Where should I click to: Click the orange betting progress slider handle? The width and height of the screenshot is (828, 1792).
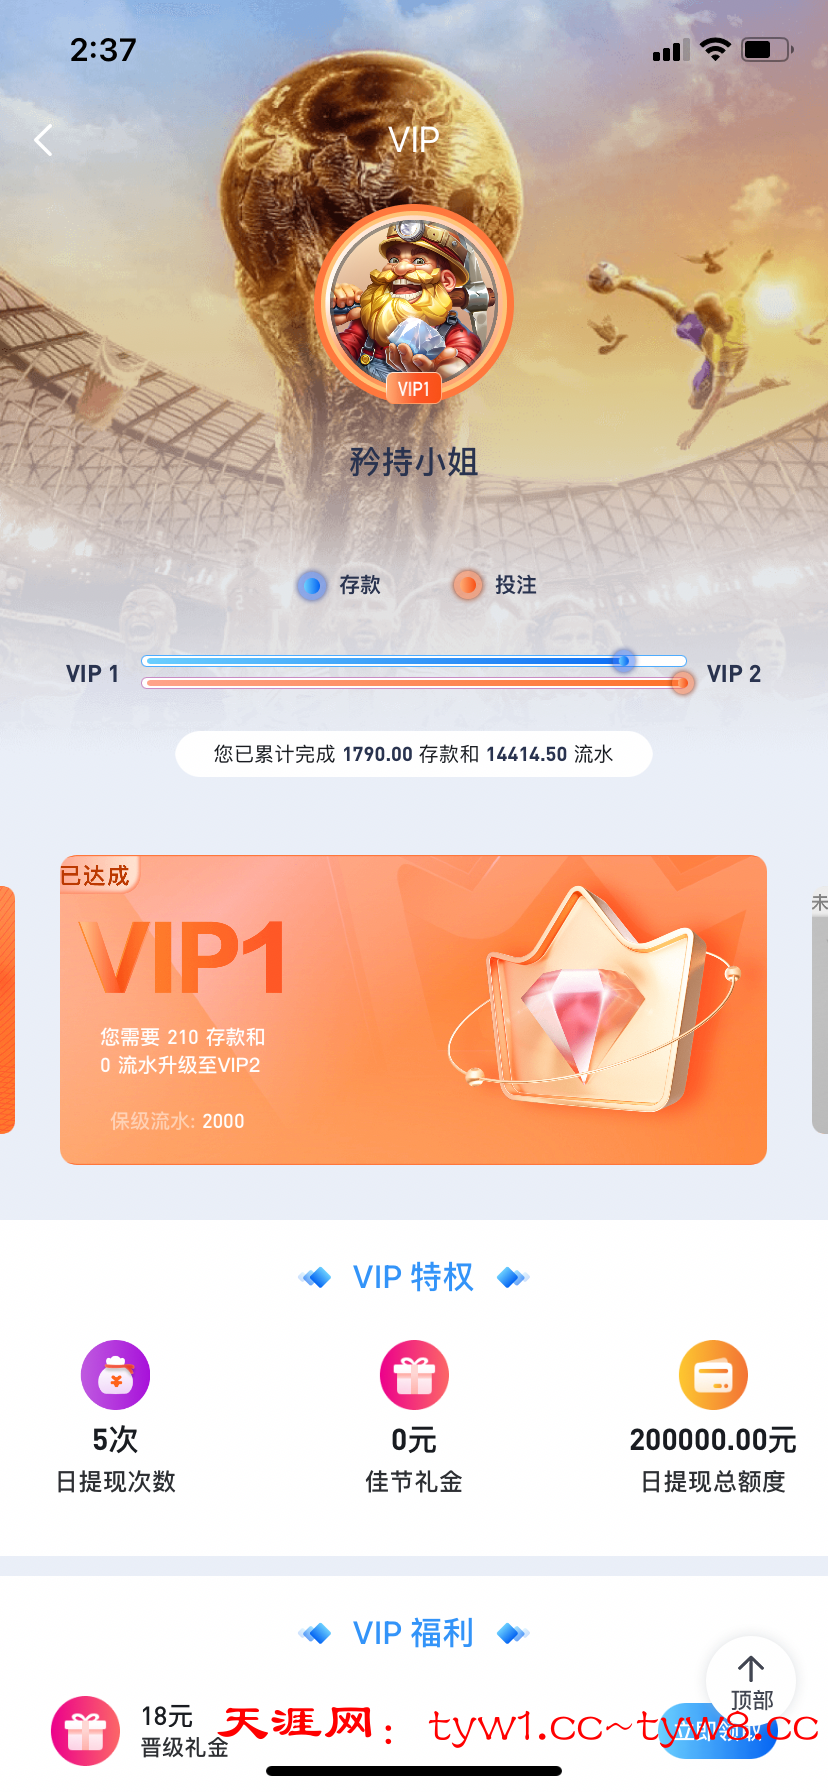click(682, 683)
